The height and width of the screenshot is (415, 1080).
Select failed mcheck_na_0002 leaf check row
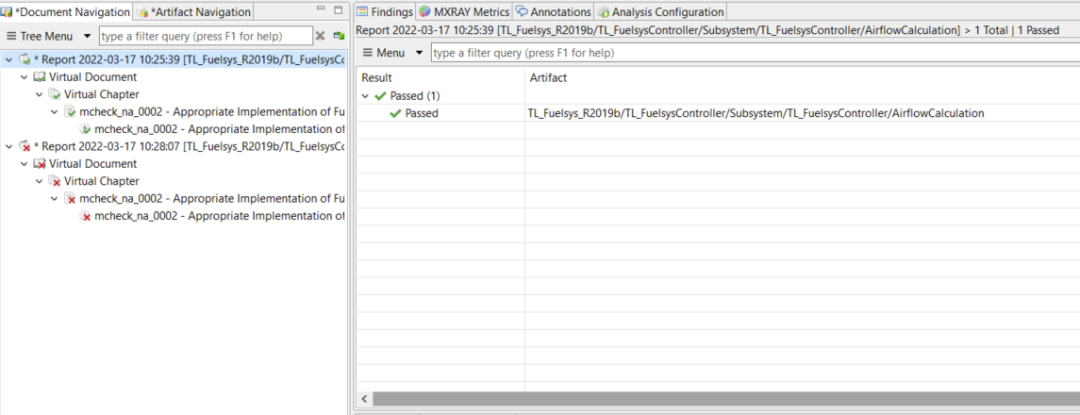pyautogui.click(x=220, y=215)
